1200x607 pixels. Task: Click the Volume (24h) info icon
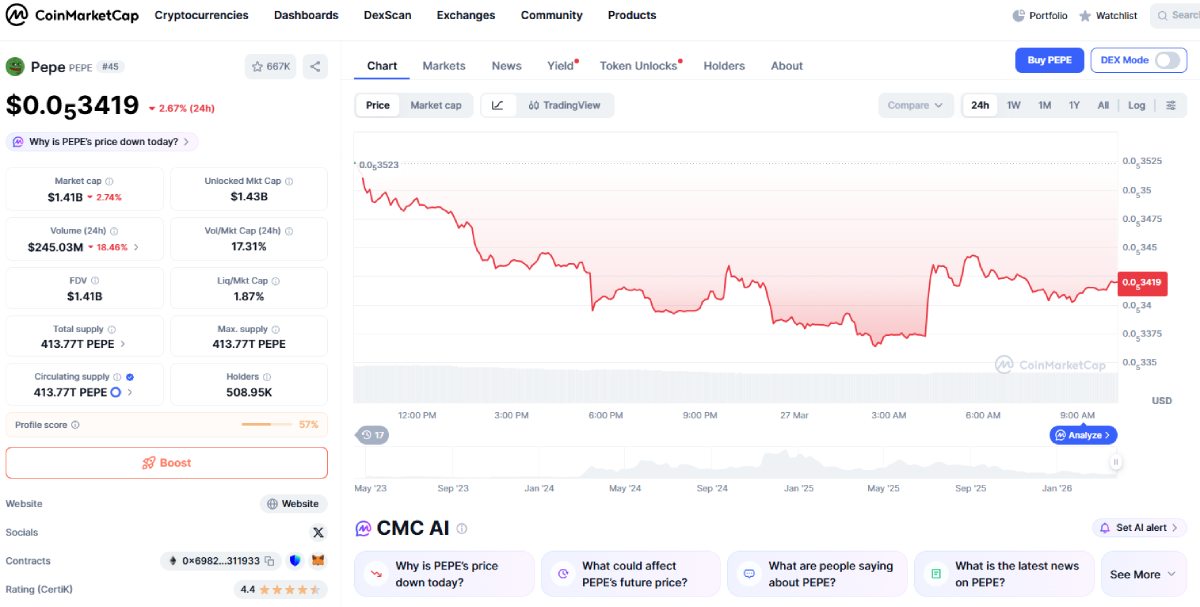point(114,231)
